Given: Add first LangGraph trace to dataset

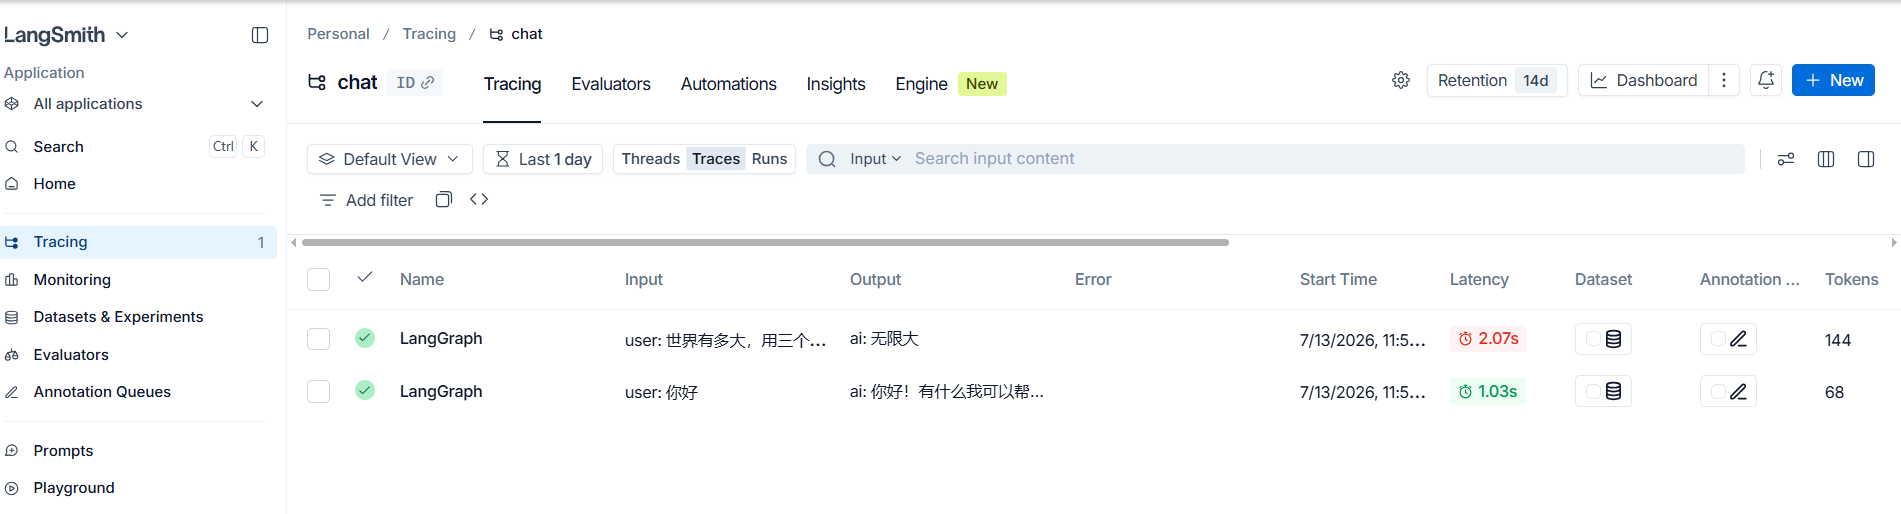Looking at the screenshot, I should pos(1603,339).
